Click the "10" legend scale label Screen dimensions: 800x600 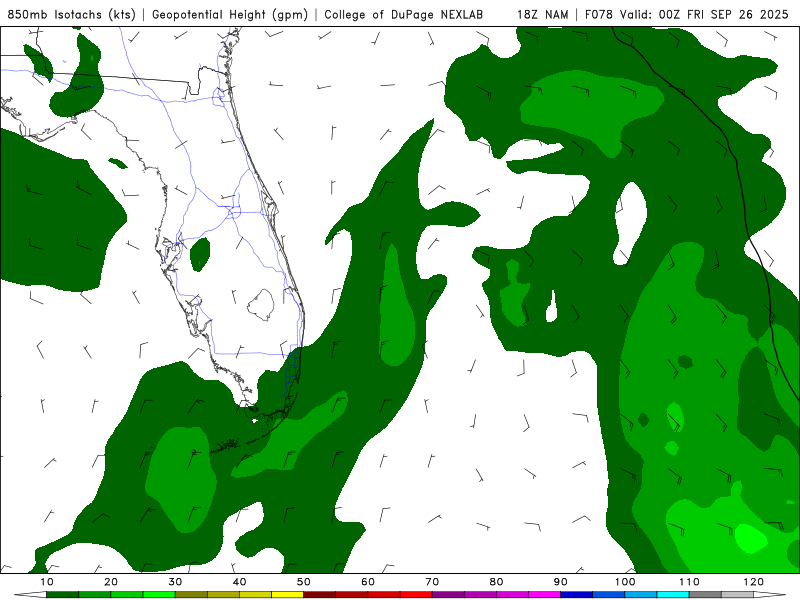point(46,582)
